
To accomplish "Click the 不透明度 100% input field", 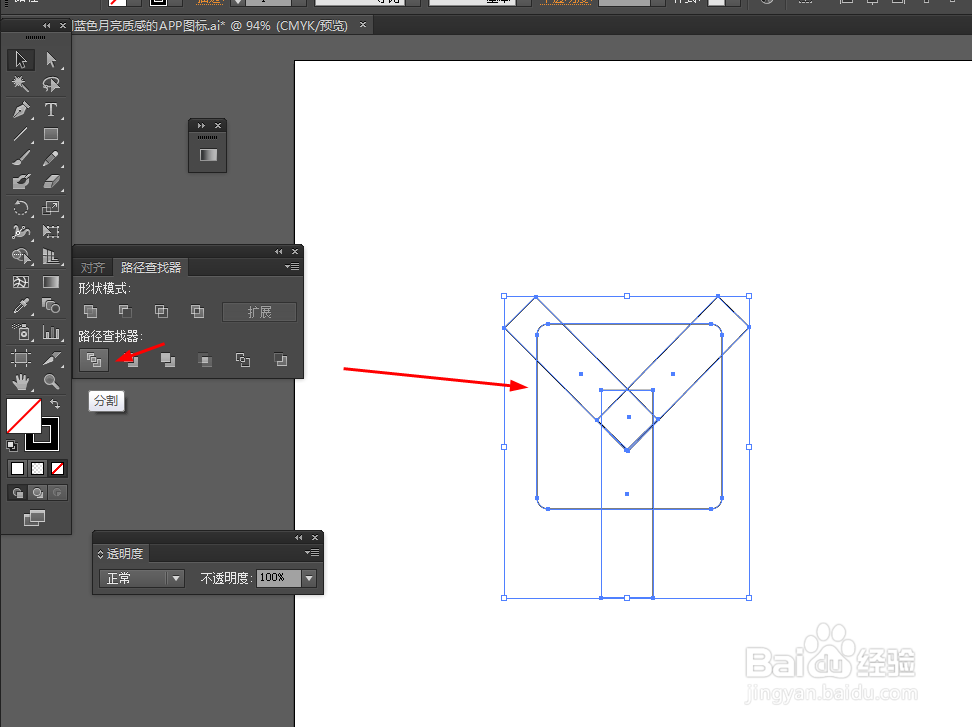I will point(278,578).
